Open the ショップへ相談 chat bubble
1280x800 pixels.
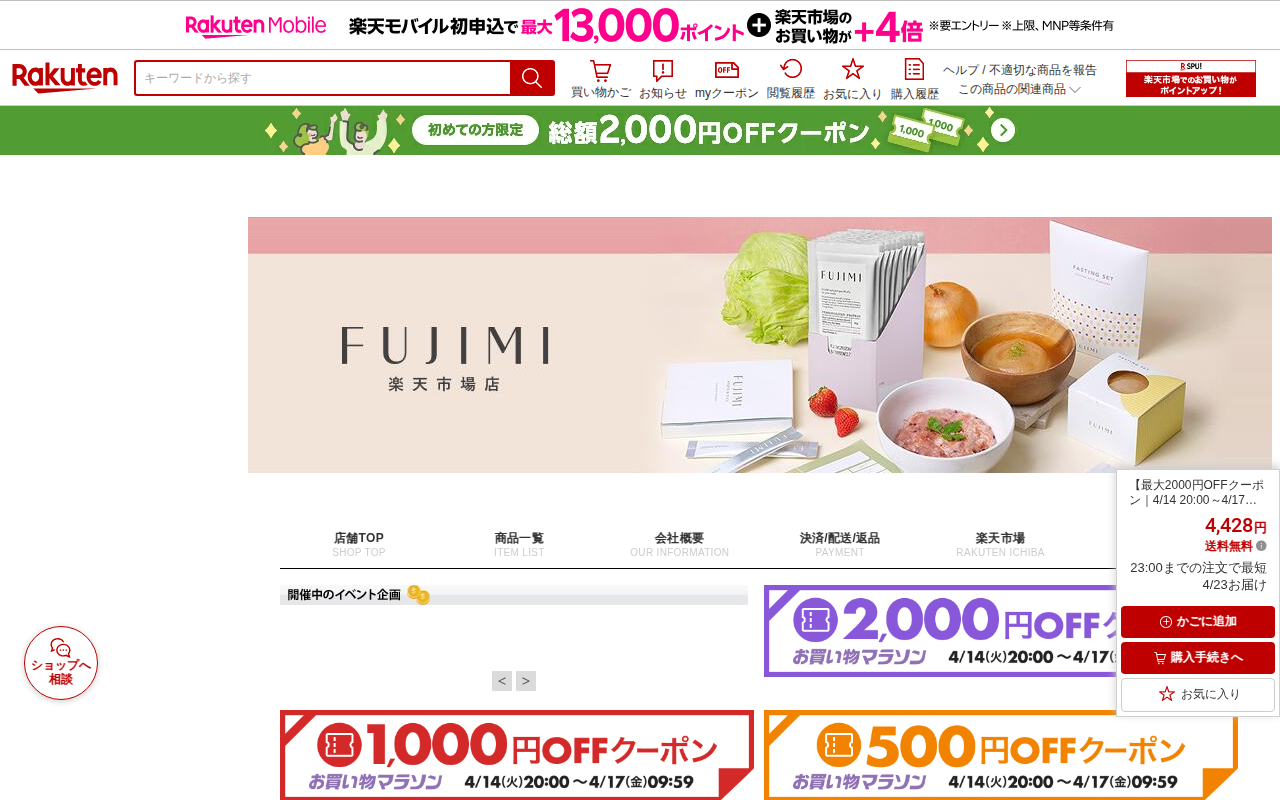point(61,663)
